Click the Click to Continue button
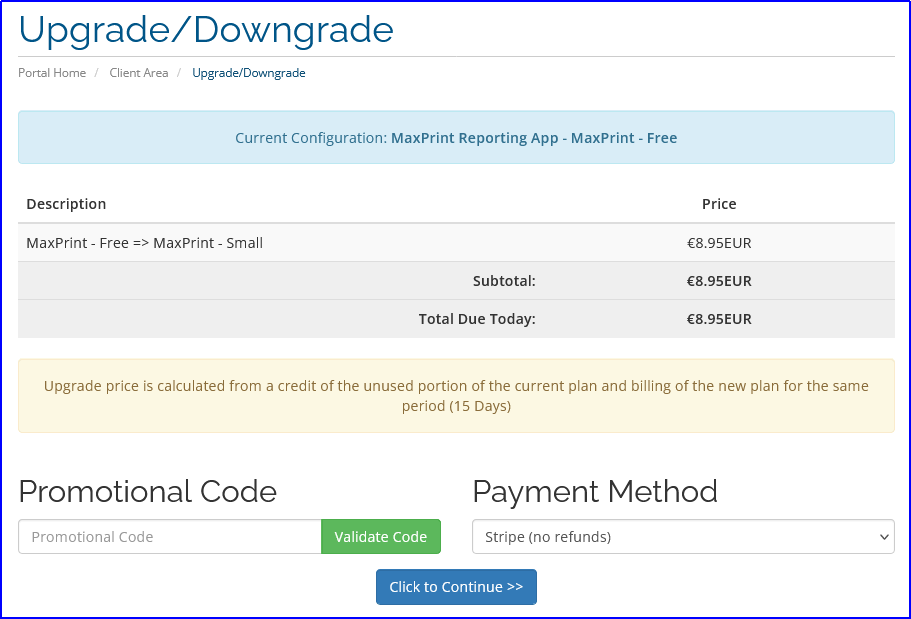Screen dimensions: 911x619 (456, 587)
